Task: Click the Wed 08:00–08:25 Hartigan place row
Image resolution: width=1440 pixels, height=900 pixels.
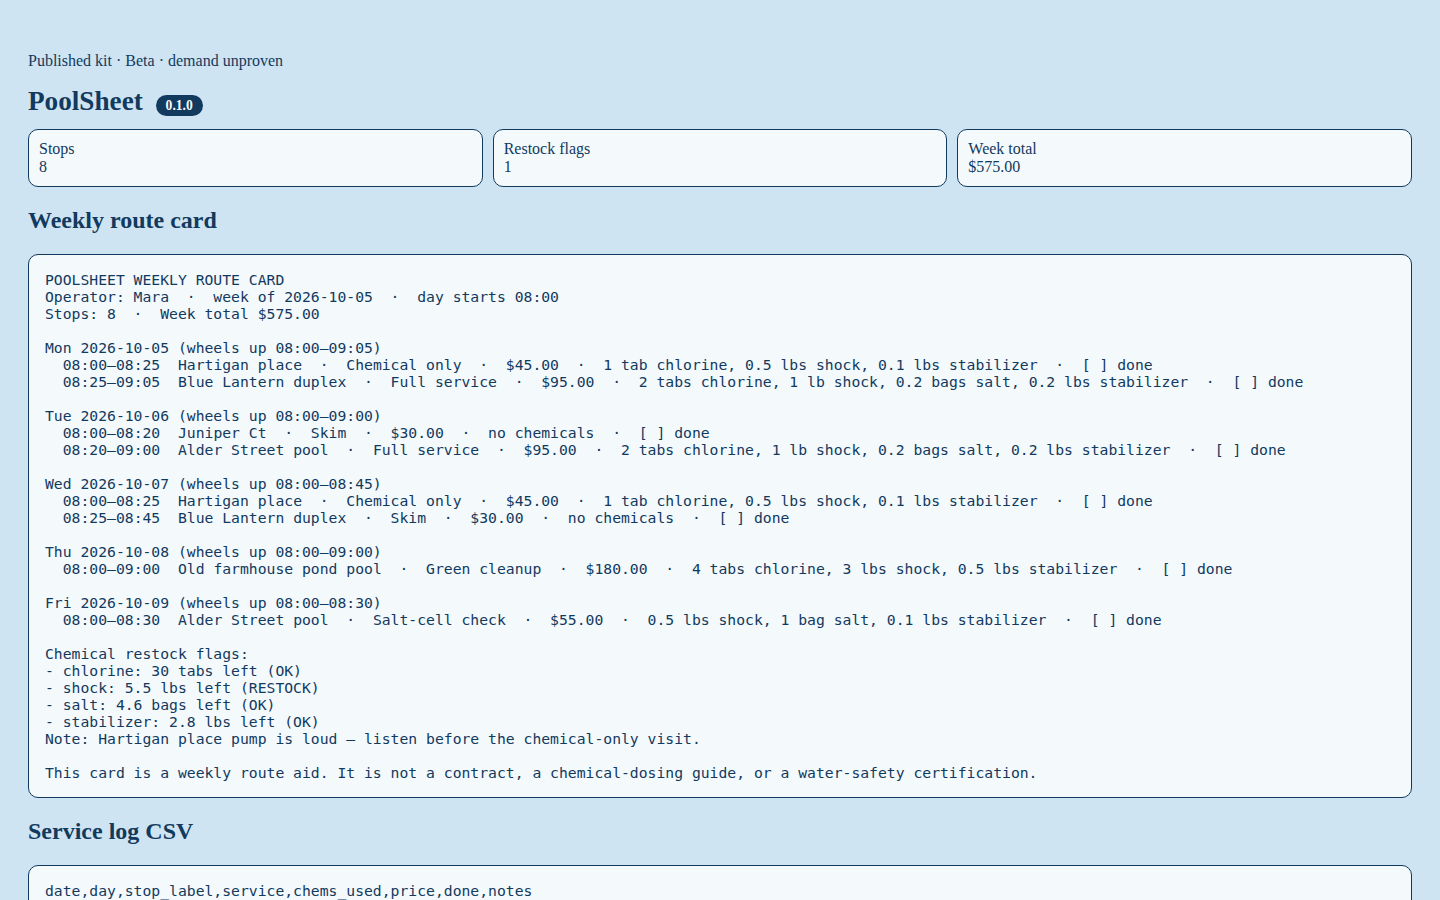Action: point(608,501)
